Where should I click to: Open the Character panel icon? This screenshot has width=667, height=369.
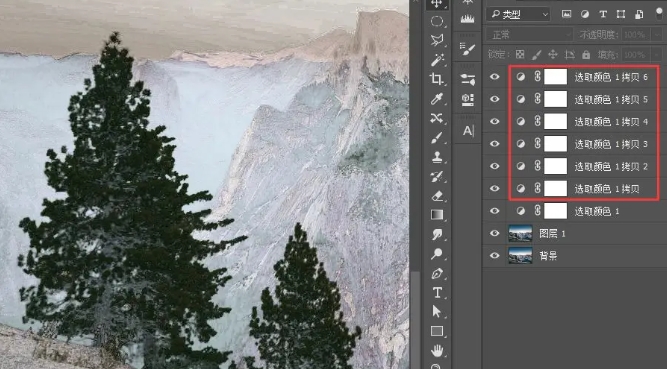(x=467, y=131)
